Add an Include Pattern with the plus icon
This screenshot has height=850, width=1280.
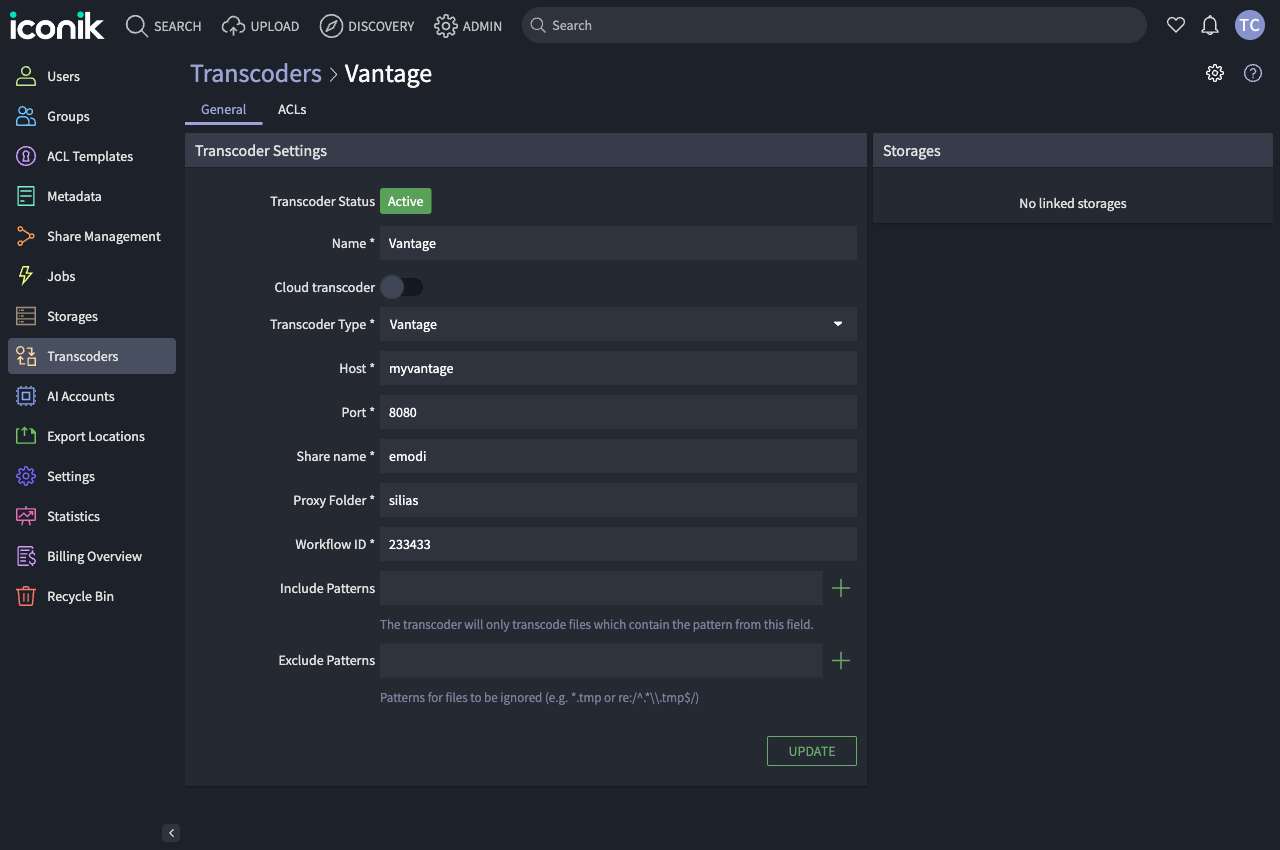(x=840, y=588)
